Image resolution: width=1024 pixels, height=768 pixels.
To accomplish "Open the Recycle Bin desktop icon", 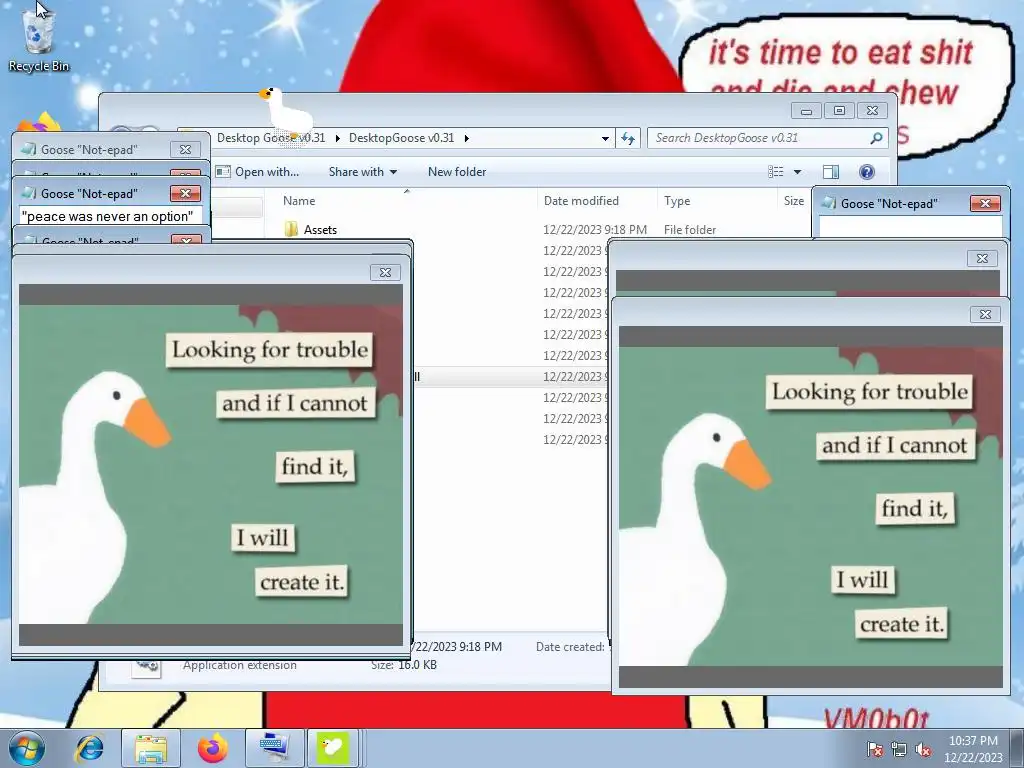I will pos(39,40).
